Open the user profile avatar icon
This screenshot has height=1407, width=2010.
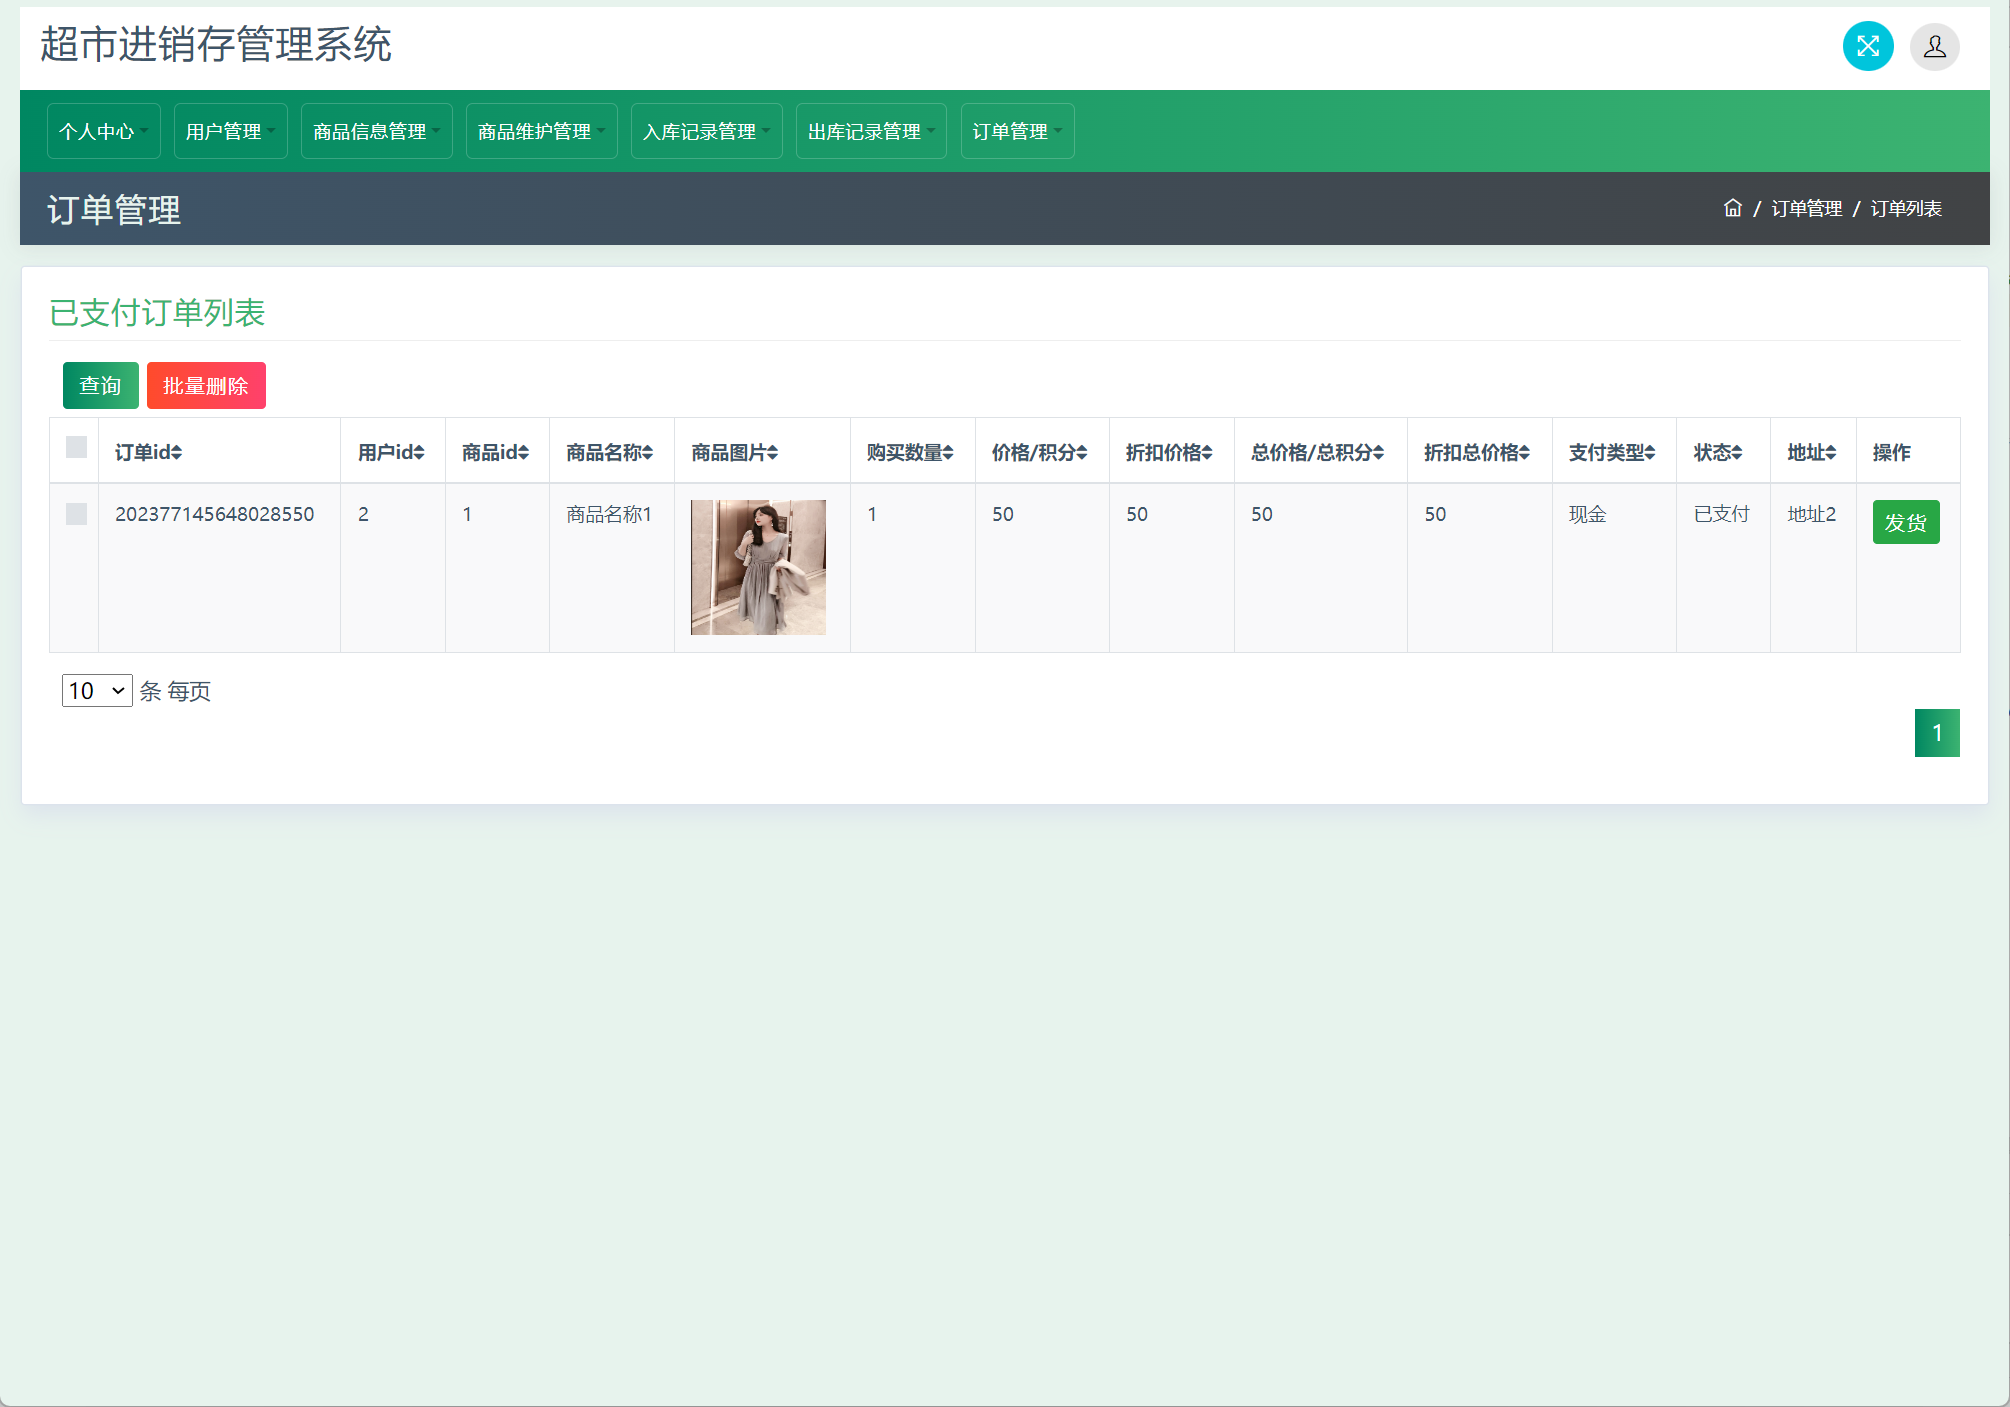click(1934, 46)
